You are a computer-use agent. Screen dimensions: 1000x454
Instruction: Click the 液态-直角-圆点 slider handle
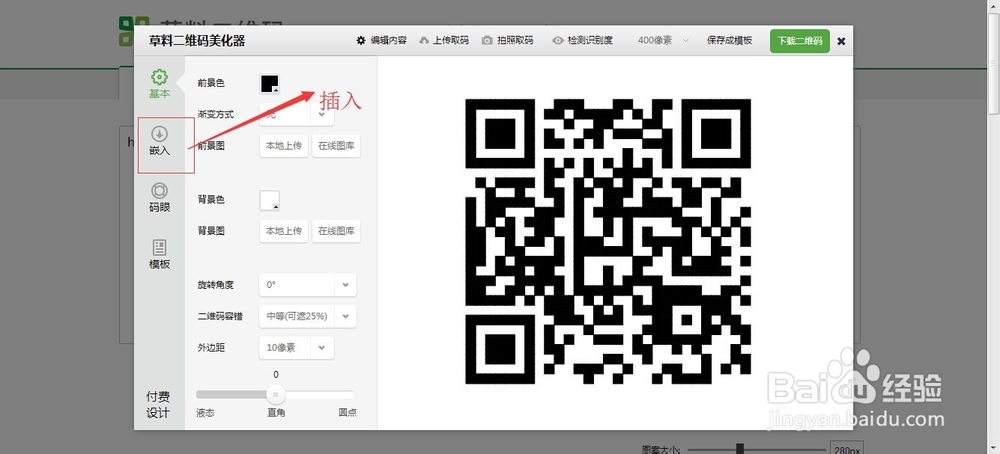[276, 395]
